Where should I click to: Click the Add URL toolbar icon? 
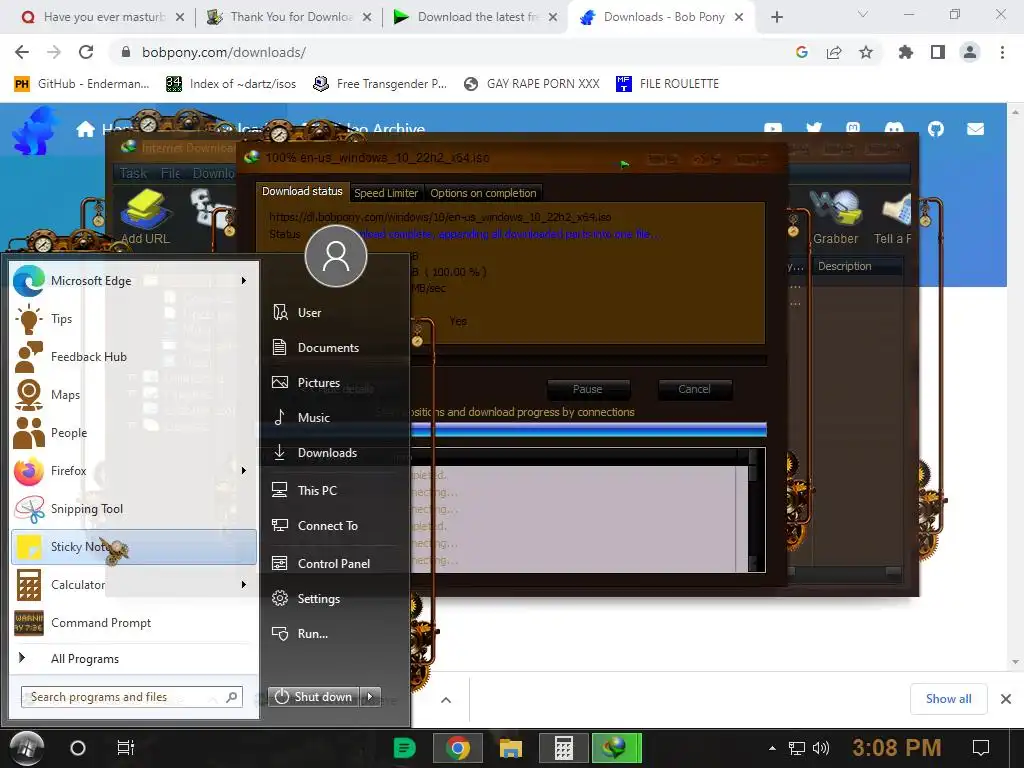tap(145, 217)
